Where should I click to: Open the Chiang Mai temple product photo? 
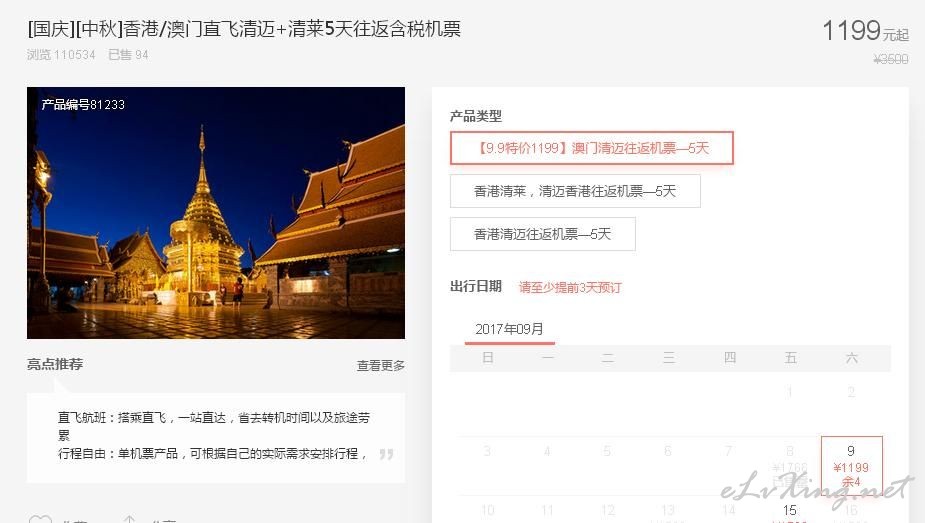pyautogui.click(x=216, y=213)
